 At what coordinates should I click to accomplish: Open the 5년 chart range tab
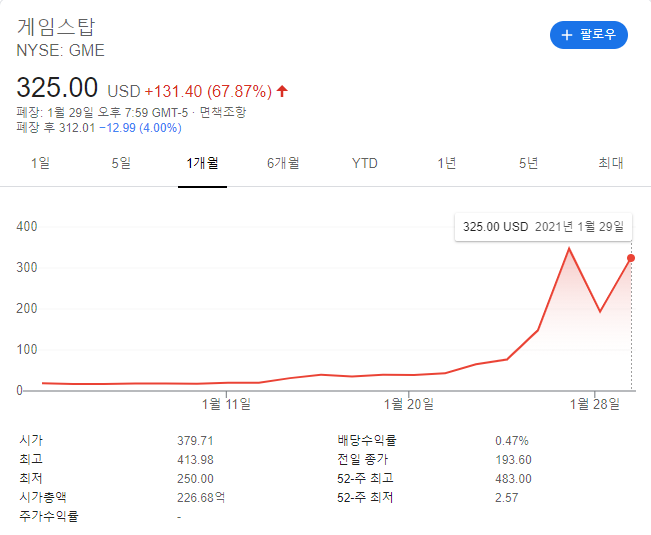(529, 163)
